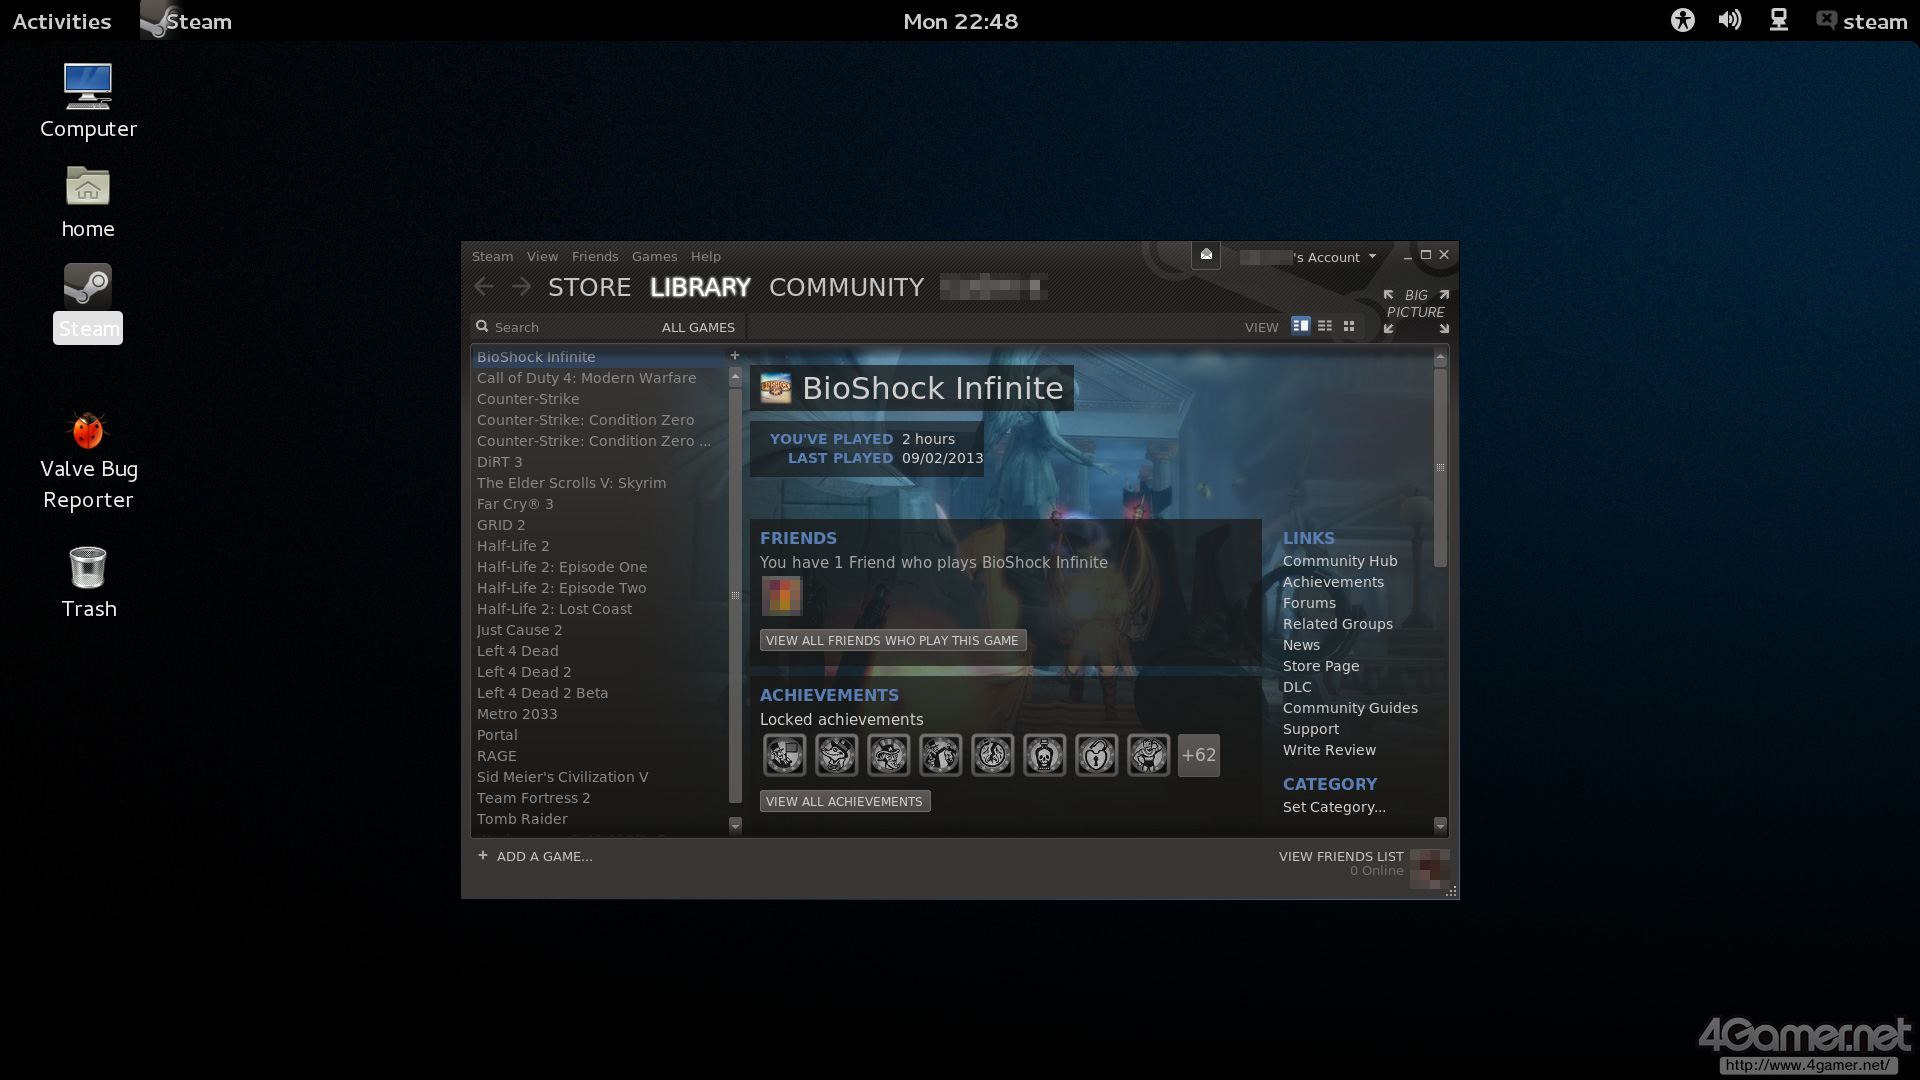Open the system volume icon in top bar
Screen dimensions: 1920x1080
1729,20
